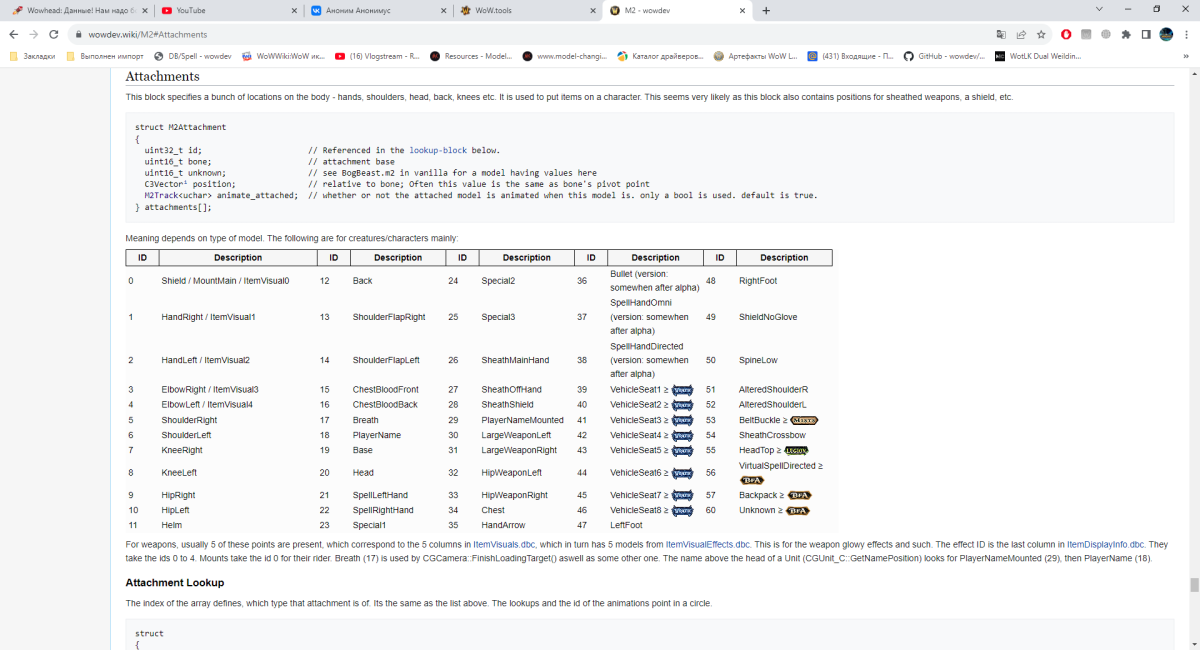This screenshot has height=650, width=1200.
Task: Open the lookup-block link in the code
Action: (437, 150)
